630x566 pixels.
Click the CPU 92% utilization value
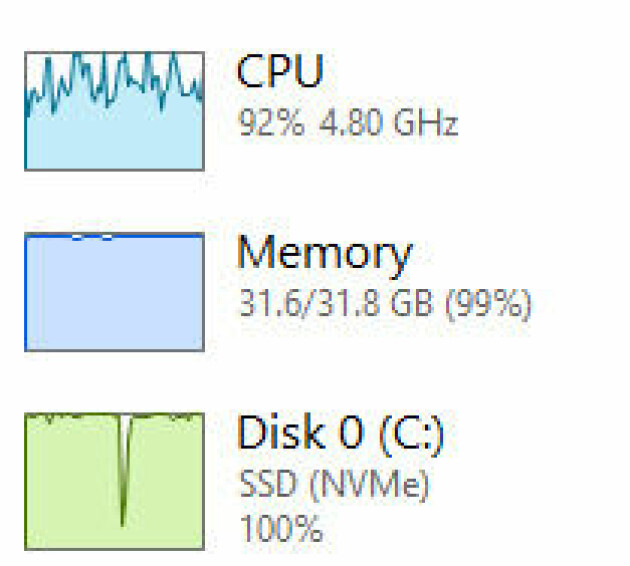272,122
